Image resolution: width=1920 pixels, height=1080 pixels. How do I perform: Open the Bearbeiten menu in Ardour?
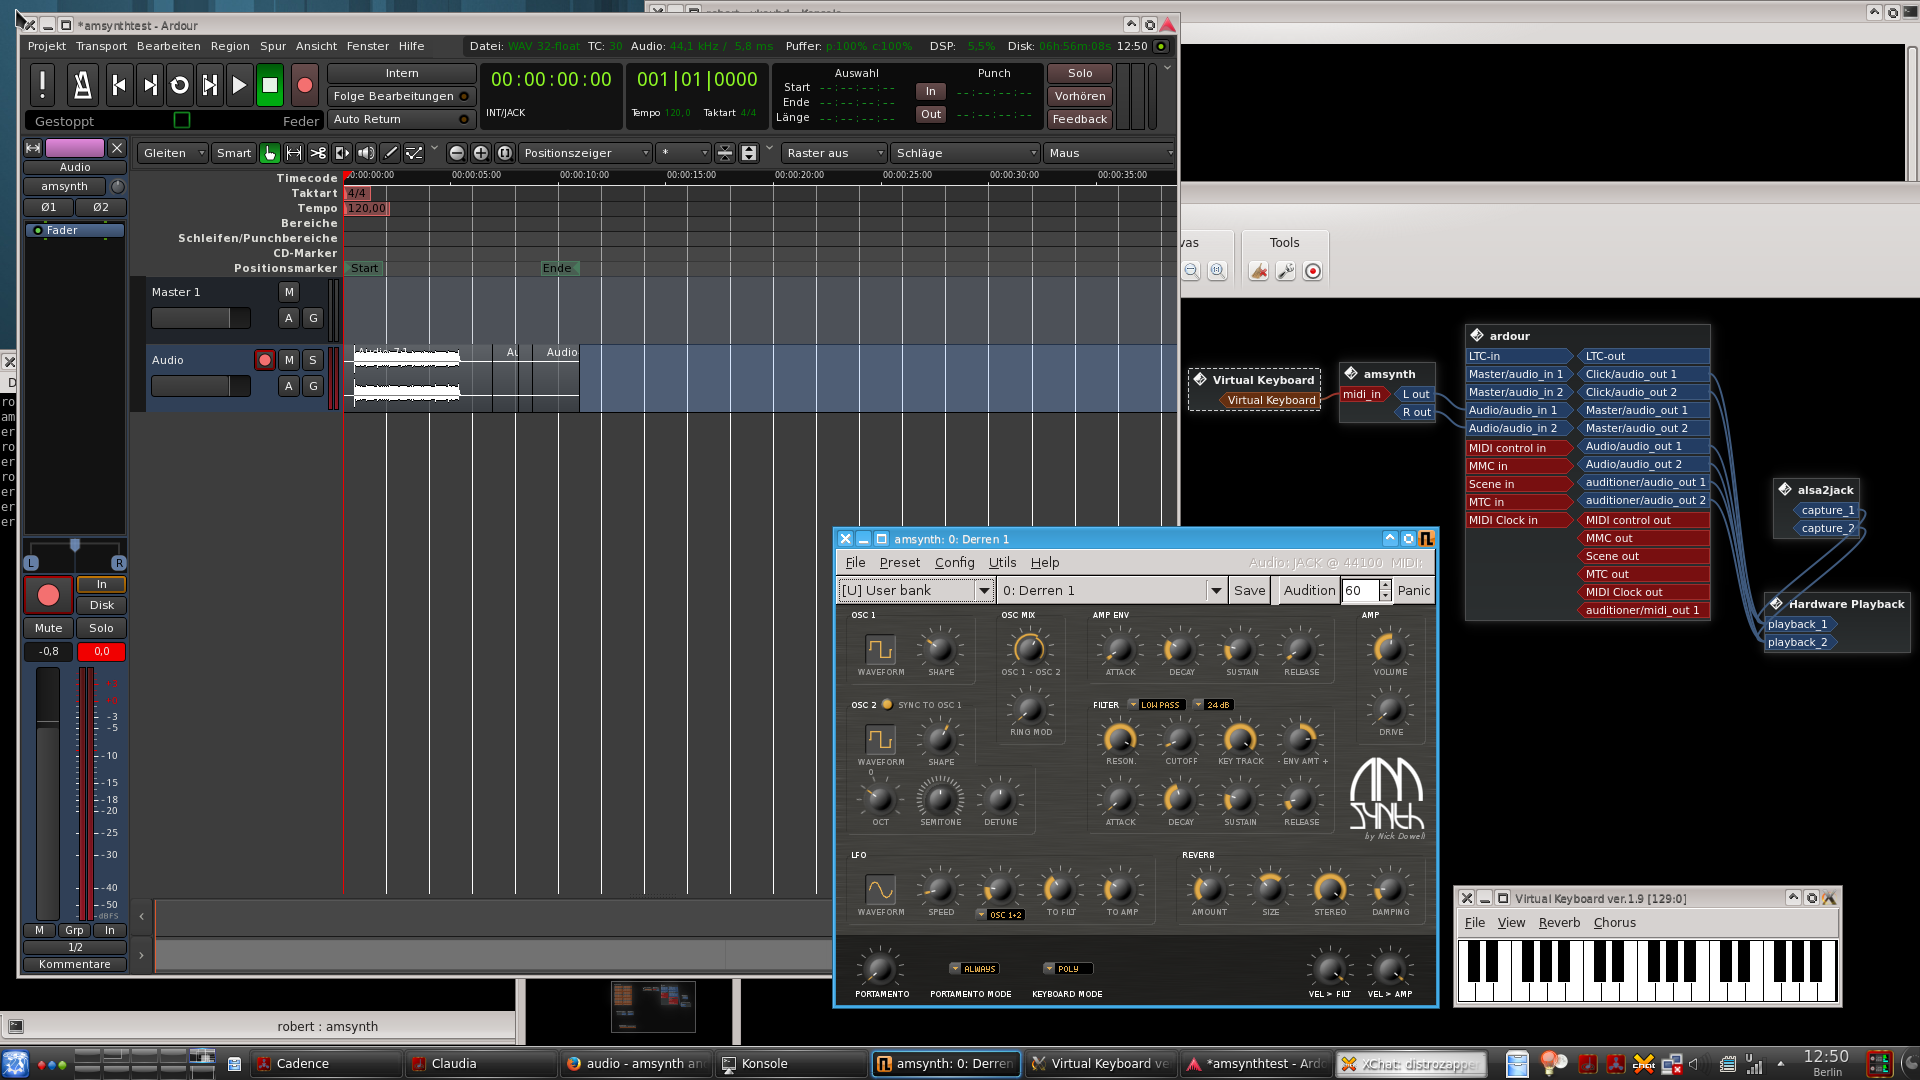(x=168, y=46)
